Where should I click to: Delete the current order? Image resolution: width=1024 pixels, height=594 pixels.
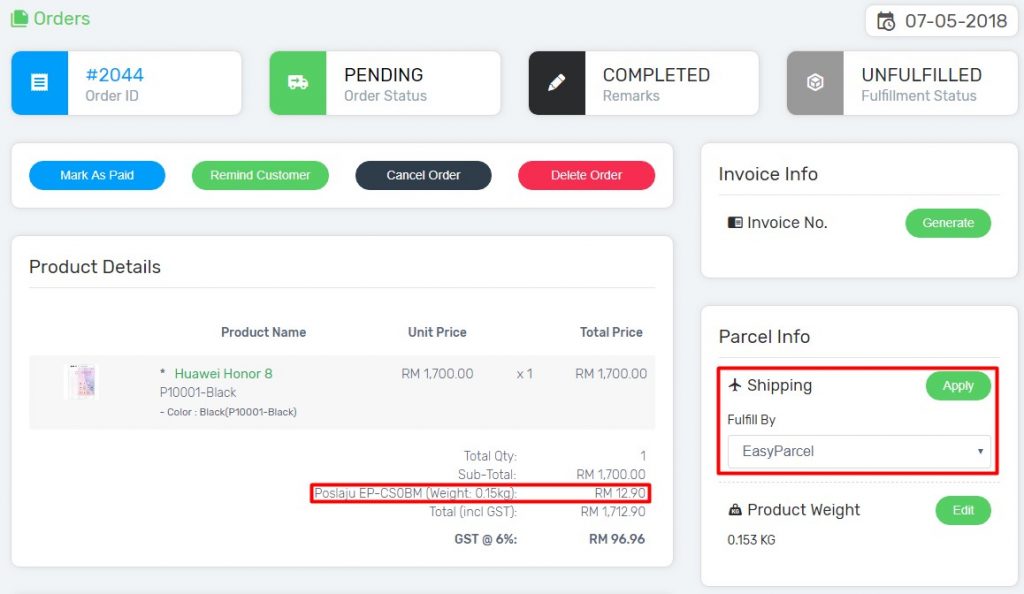(x=585, y=175)
